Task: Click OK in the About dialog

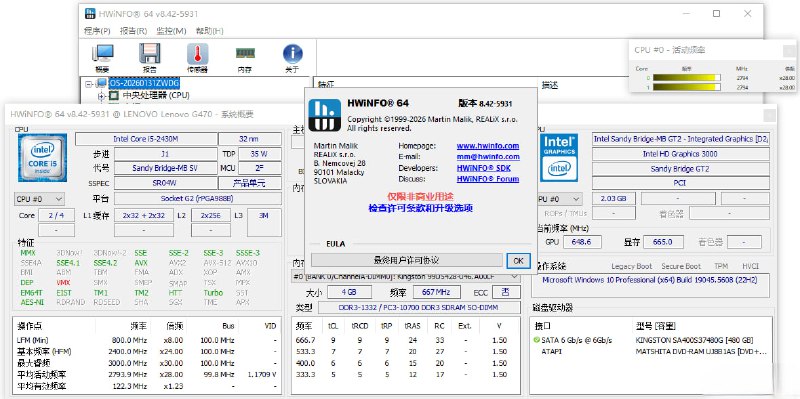Action: [518, 260]
